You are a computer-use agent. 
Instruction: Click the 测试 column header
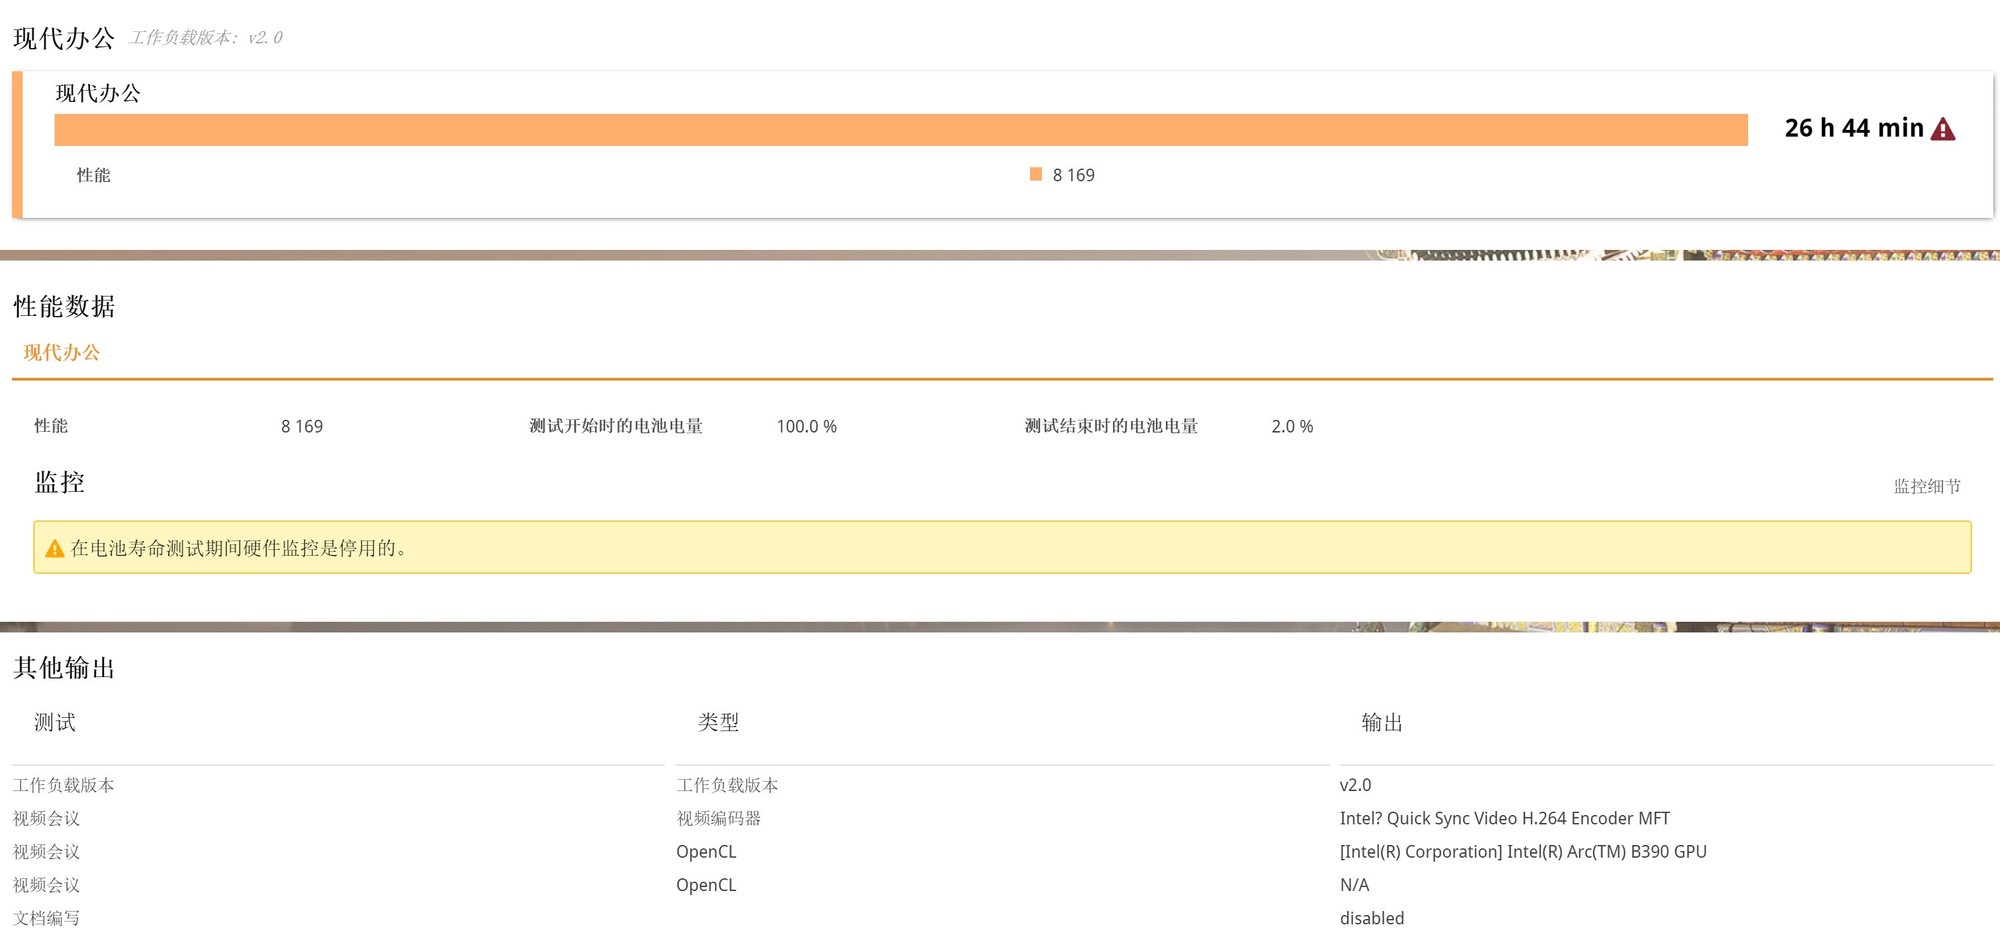pos(55,722)
